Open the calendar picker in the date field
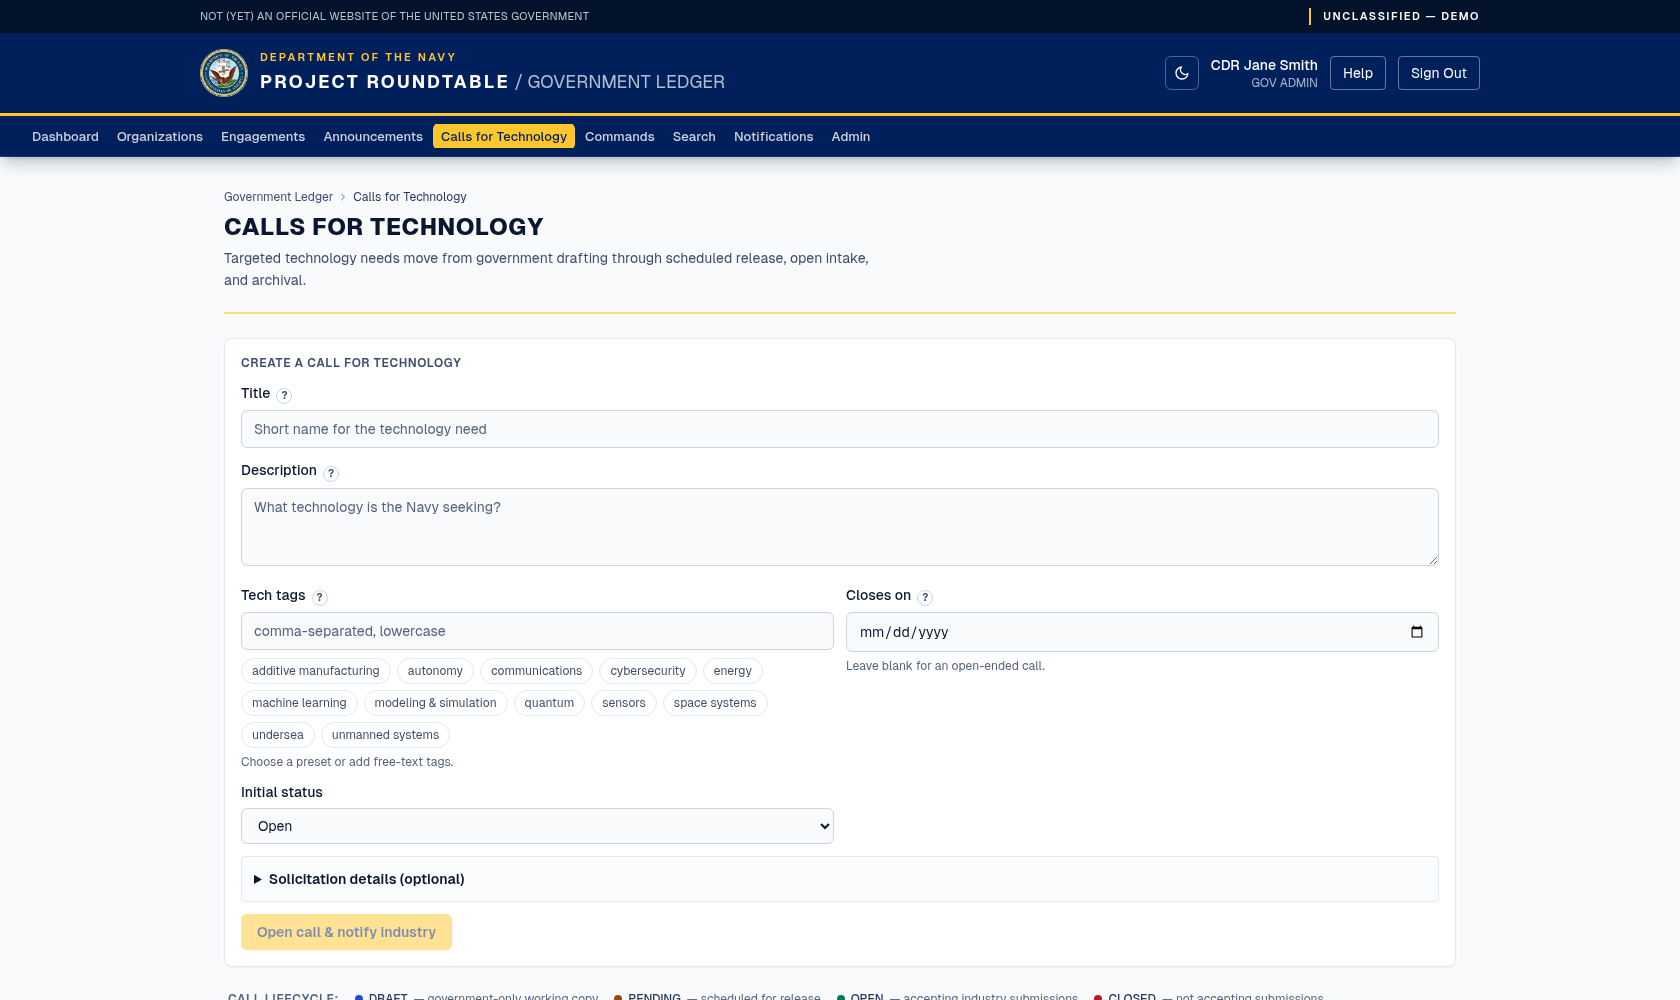This screenshot has width=1680, height=1000. click(1416, 632)
